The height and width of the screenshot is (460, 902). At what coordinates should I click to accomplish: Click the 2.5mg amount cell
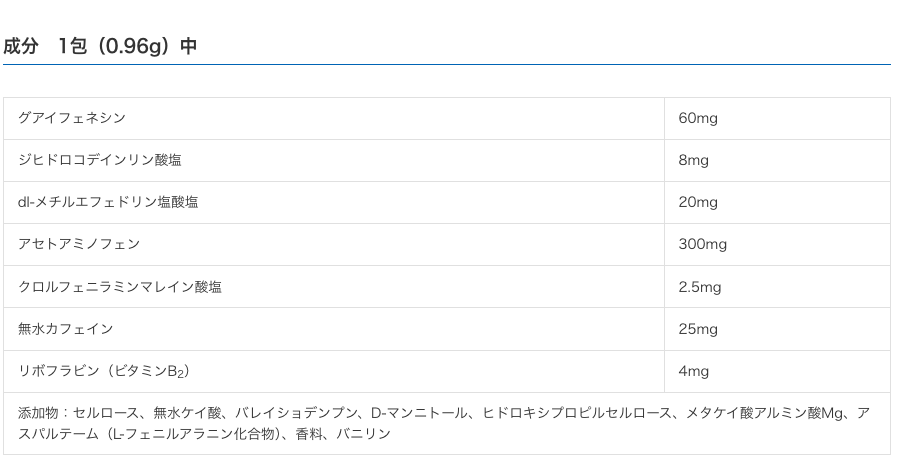coord(700,287)
